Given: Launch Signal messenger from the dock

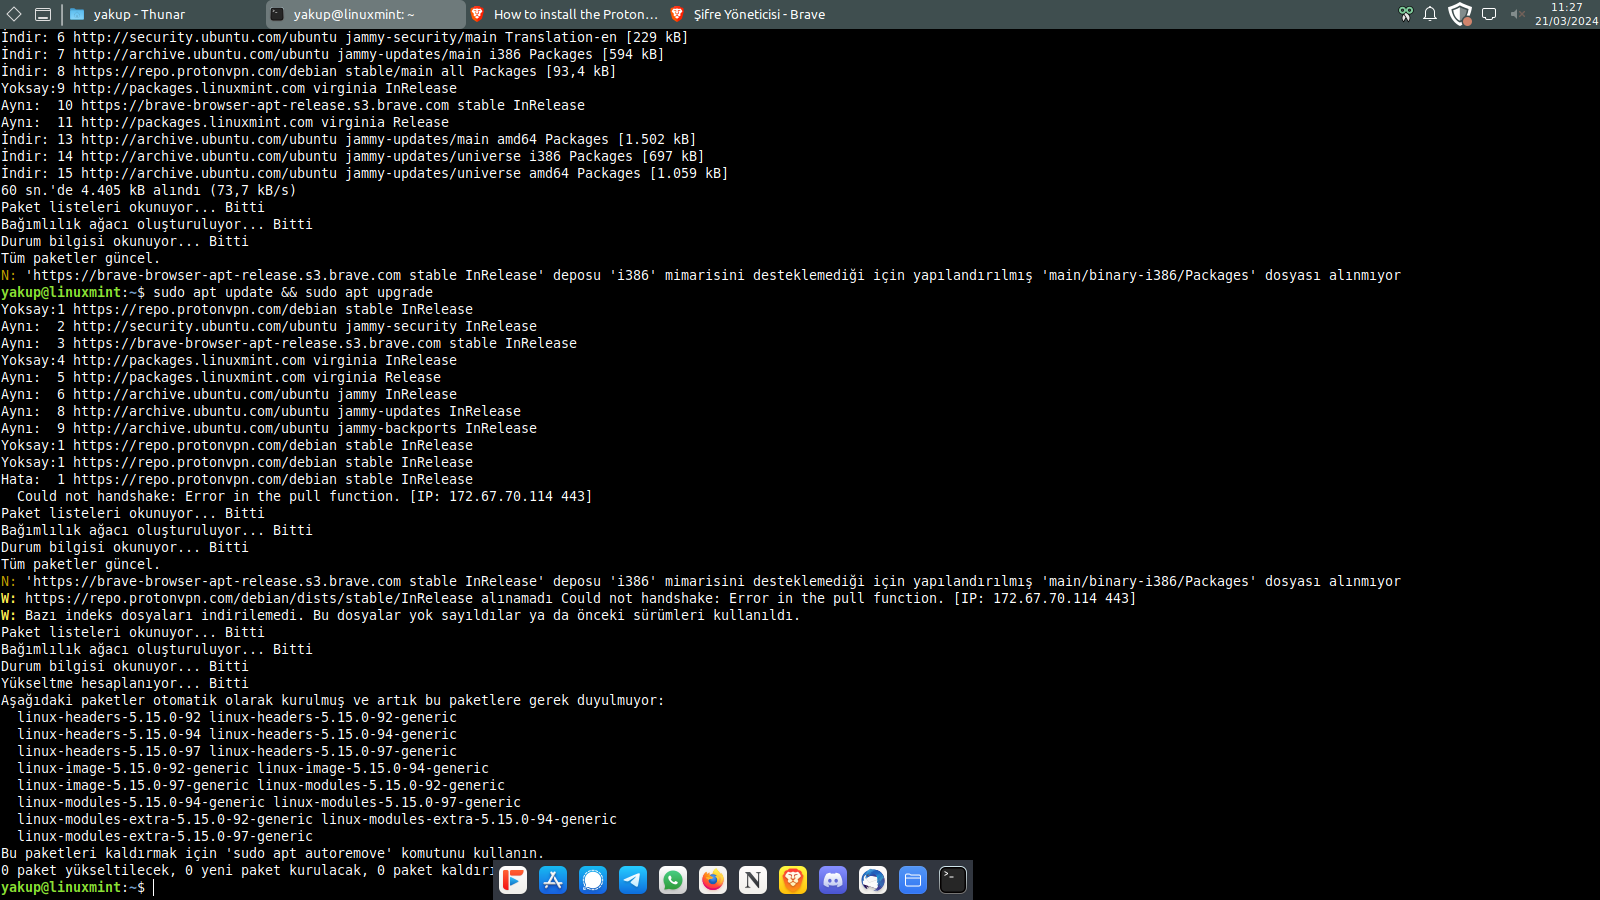Looking at the screenshot, I should 593,880.
